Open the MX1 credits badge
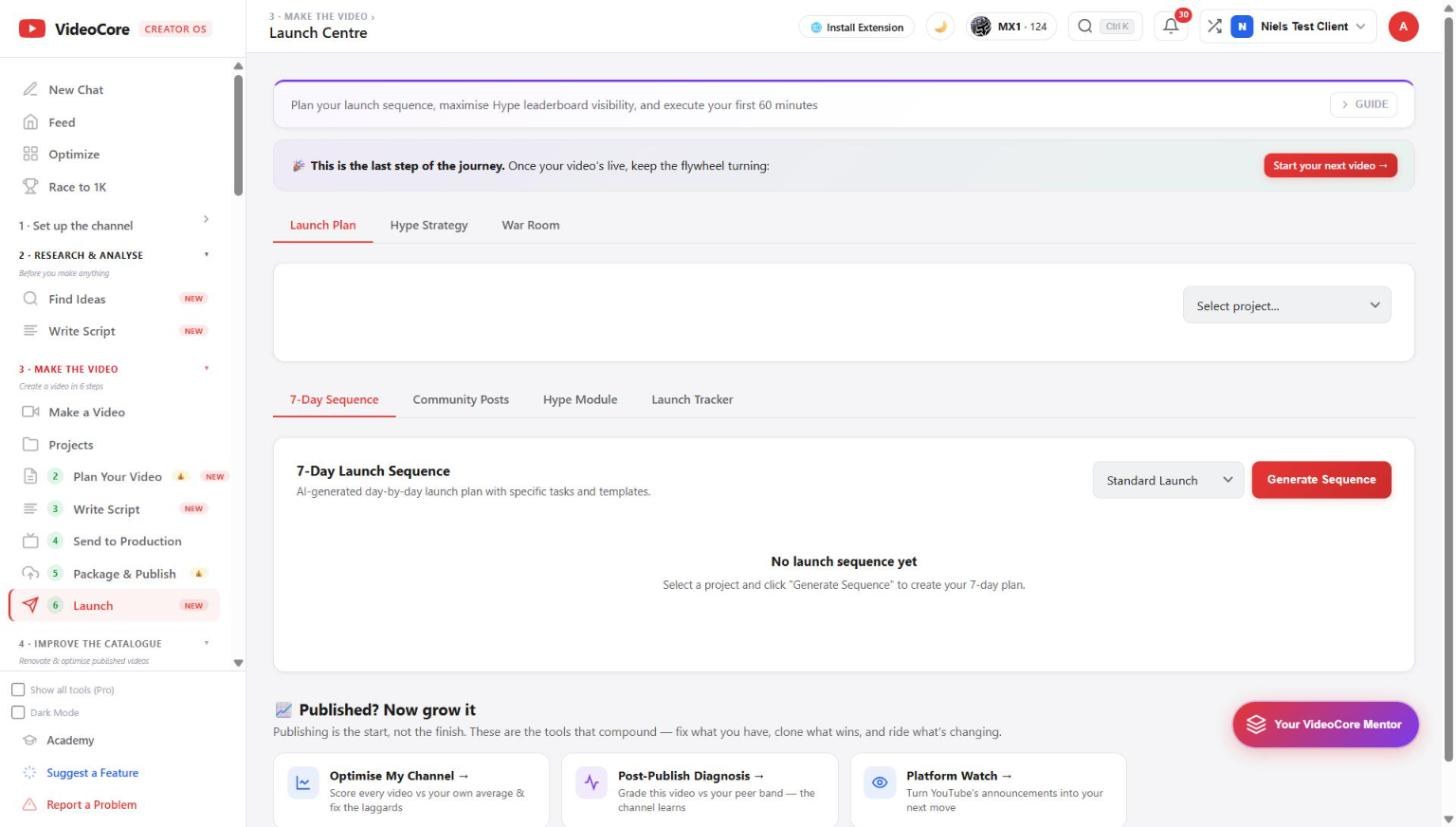 [x=1012, y=27]
